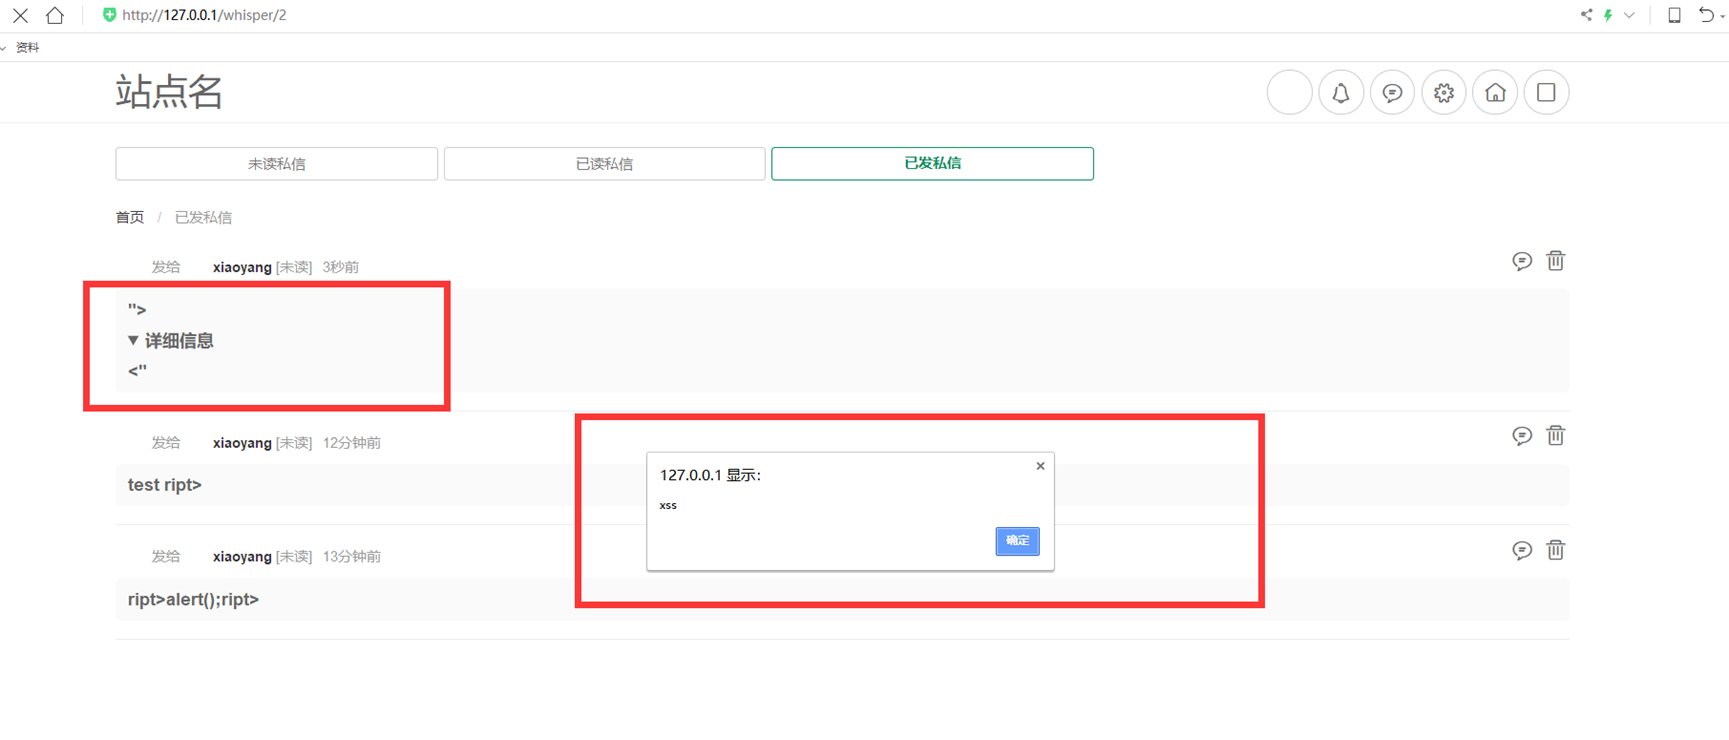This screenshot has height=740, width=1729.
Task: Click the 'ript>alert();ript>' message text
Action: pyautogui.click(x=193, y=600)
